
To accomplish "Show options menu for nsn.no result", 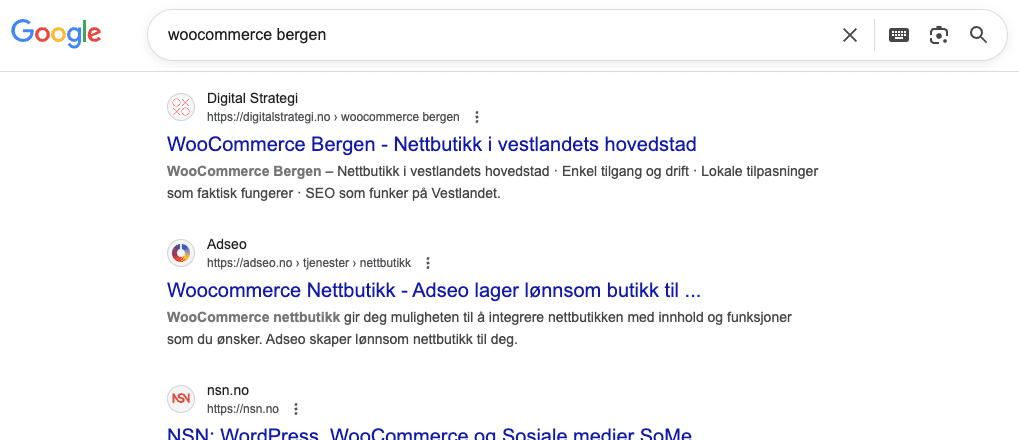I will [296, 409].
